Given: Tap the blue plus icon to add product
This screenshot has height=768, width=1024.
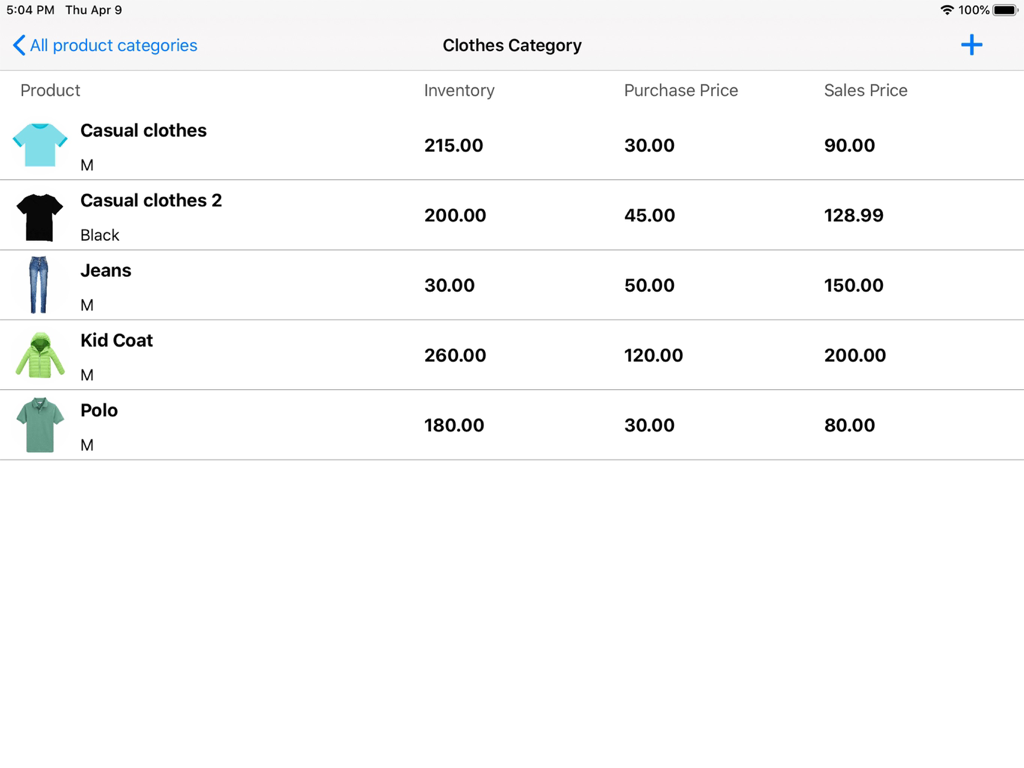Looking at the screenshot, I should 971,44.
